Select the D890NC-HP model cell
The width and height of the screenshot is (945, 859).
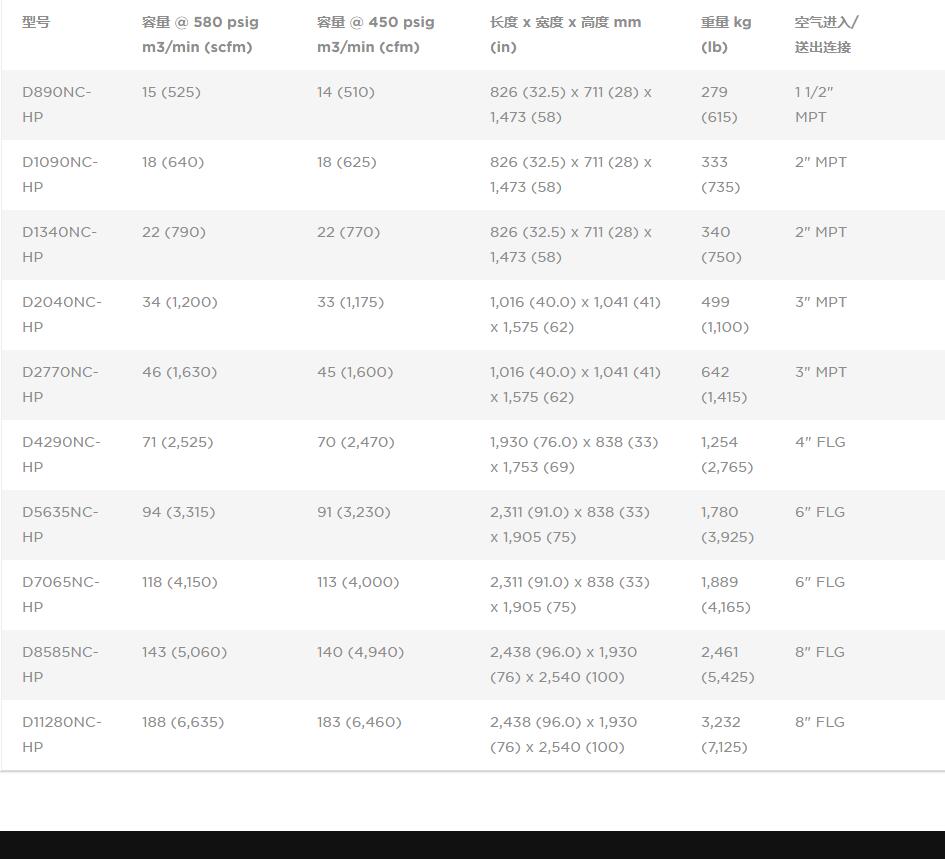tap(57, 104)
